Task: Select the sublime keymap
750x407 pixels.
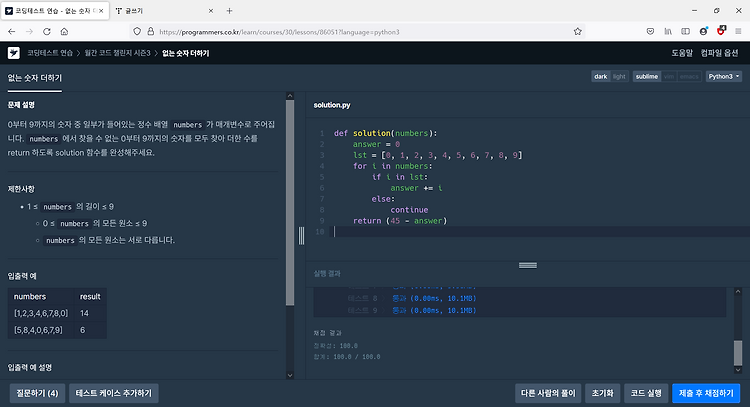Action: [647, 77]
